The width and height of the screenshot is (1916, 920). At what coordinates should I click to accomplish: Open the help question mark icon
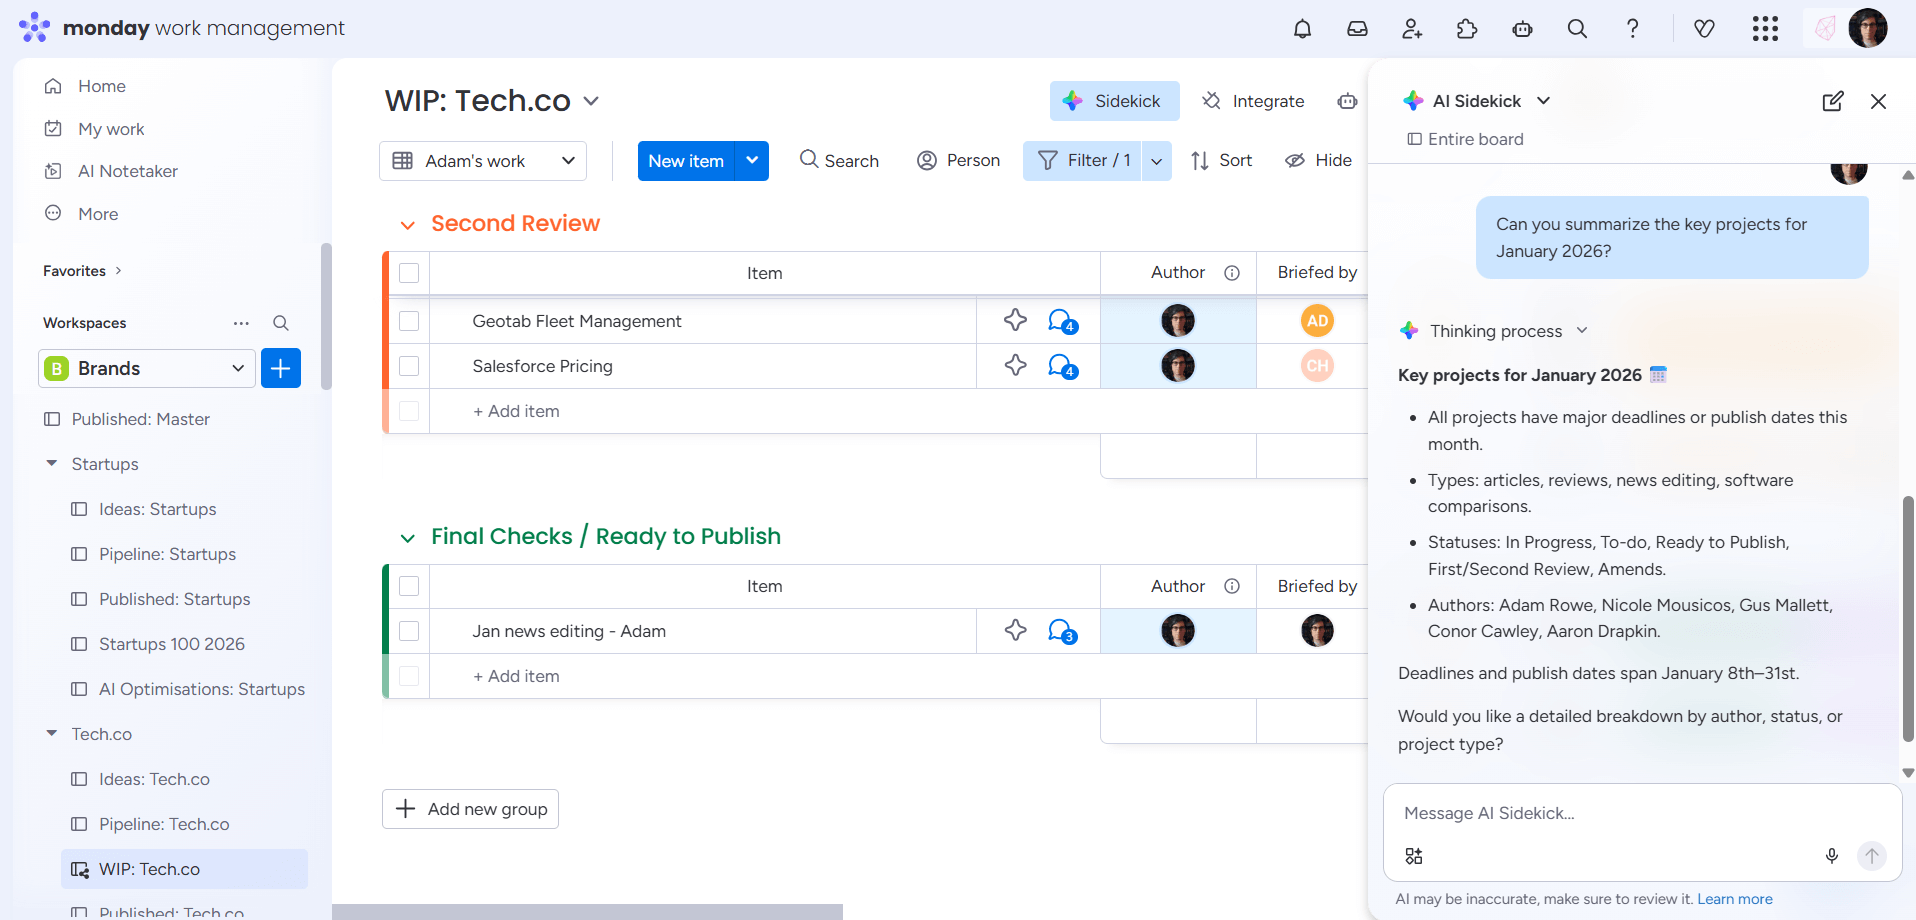point(1633,29)
